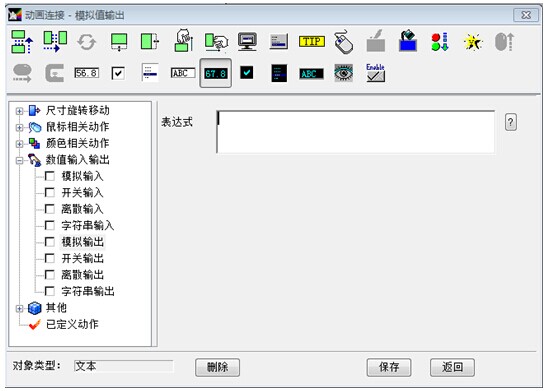Click the 保存 button
The width and height of the screenshot is (545, 391).
389,367
